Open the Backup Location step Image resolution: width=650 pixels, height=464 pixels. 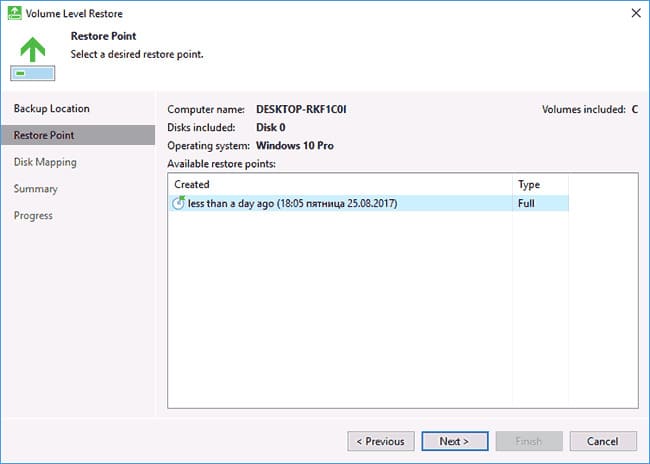pyautogui.click(x=51, y=109)
